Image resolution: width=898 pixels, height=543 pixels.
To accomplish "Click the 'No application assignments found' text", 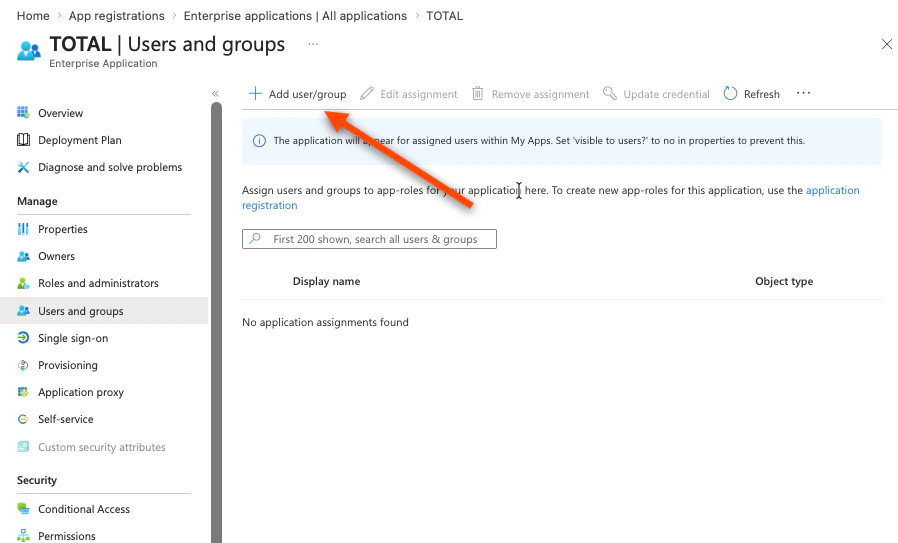I will (x=325, y=322).
